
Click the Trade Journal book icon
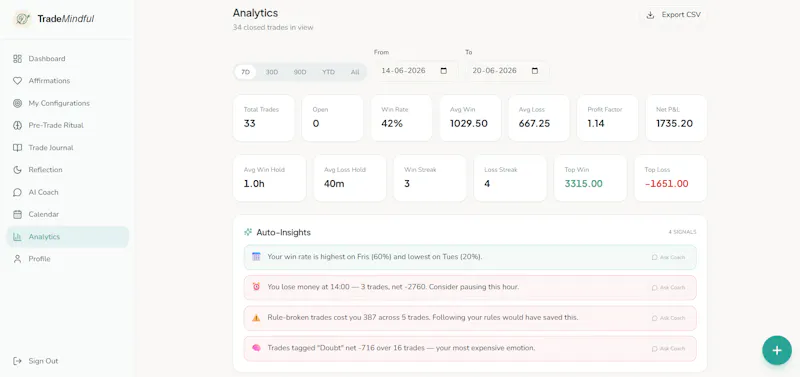(17, 147)
